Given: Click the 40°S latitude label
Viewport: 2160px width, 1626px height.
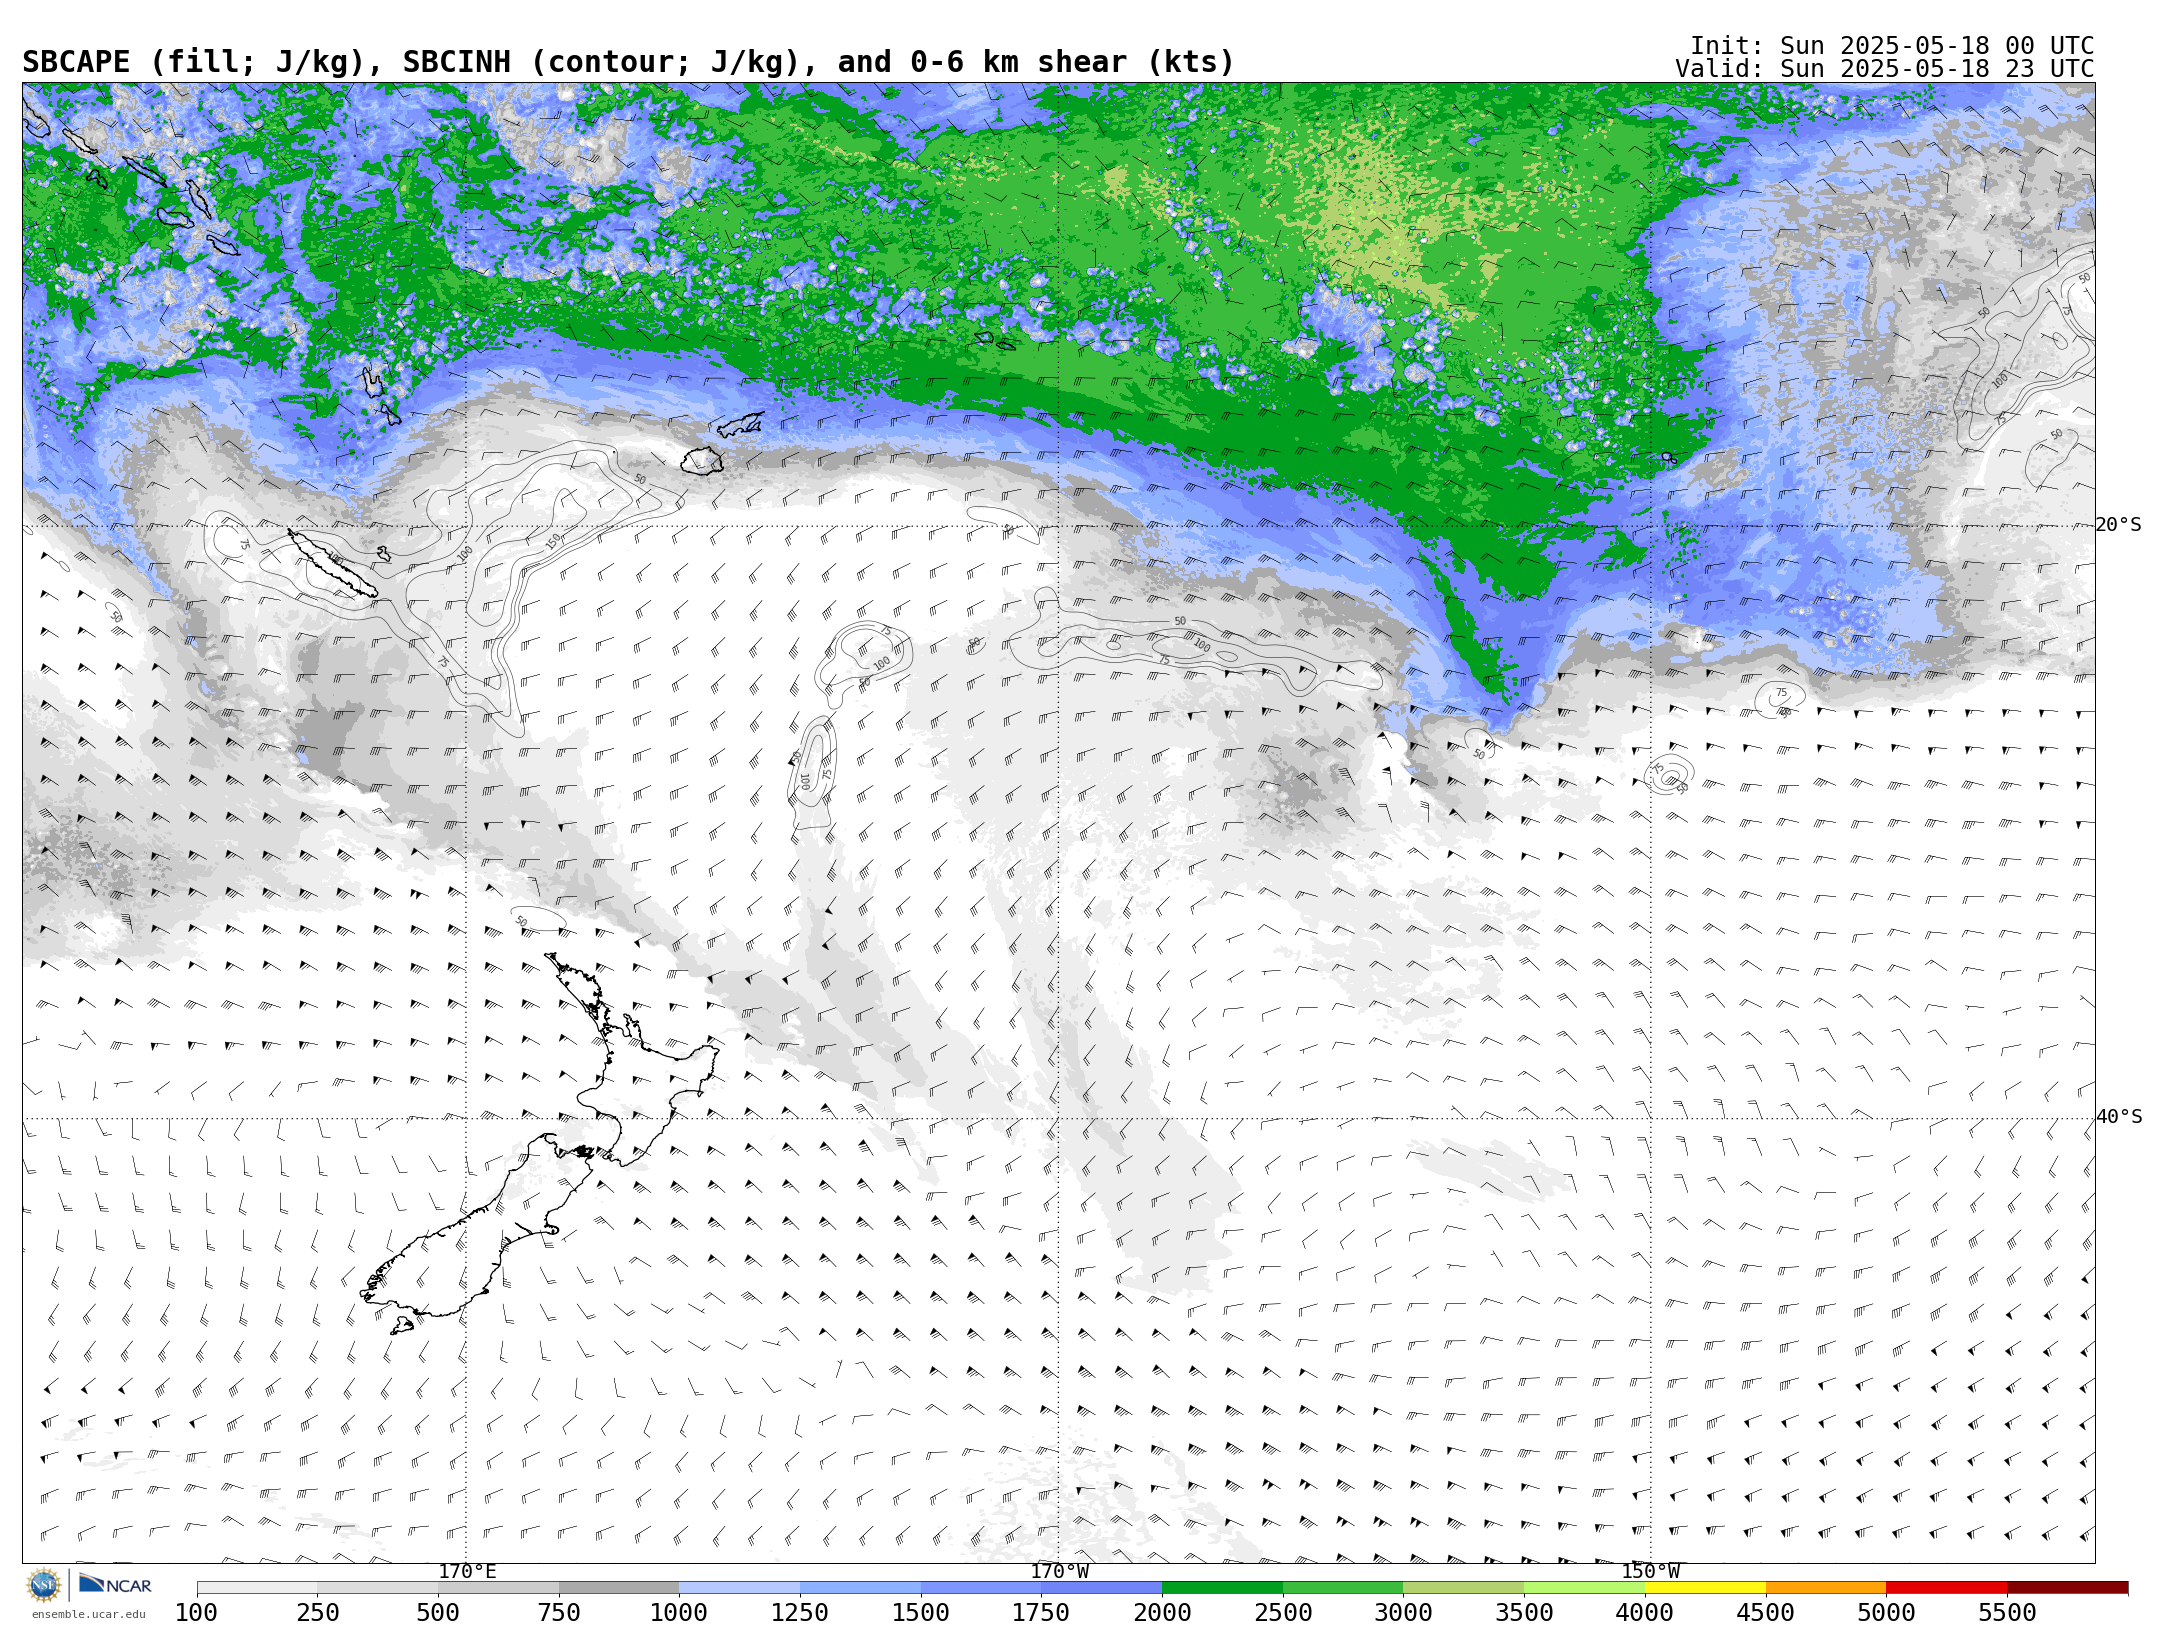Looking at the screenshot, I should [2118, 1117].
